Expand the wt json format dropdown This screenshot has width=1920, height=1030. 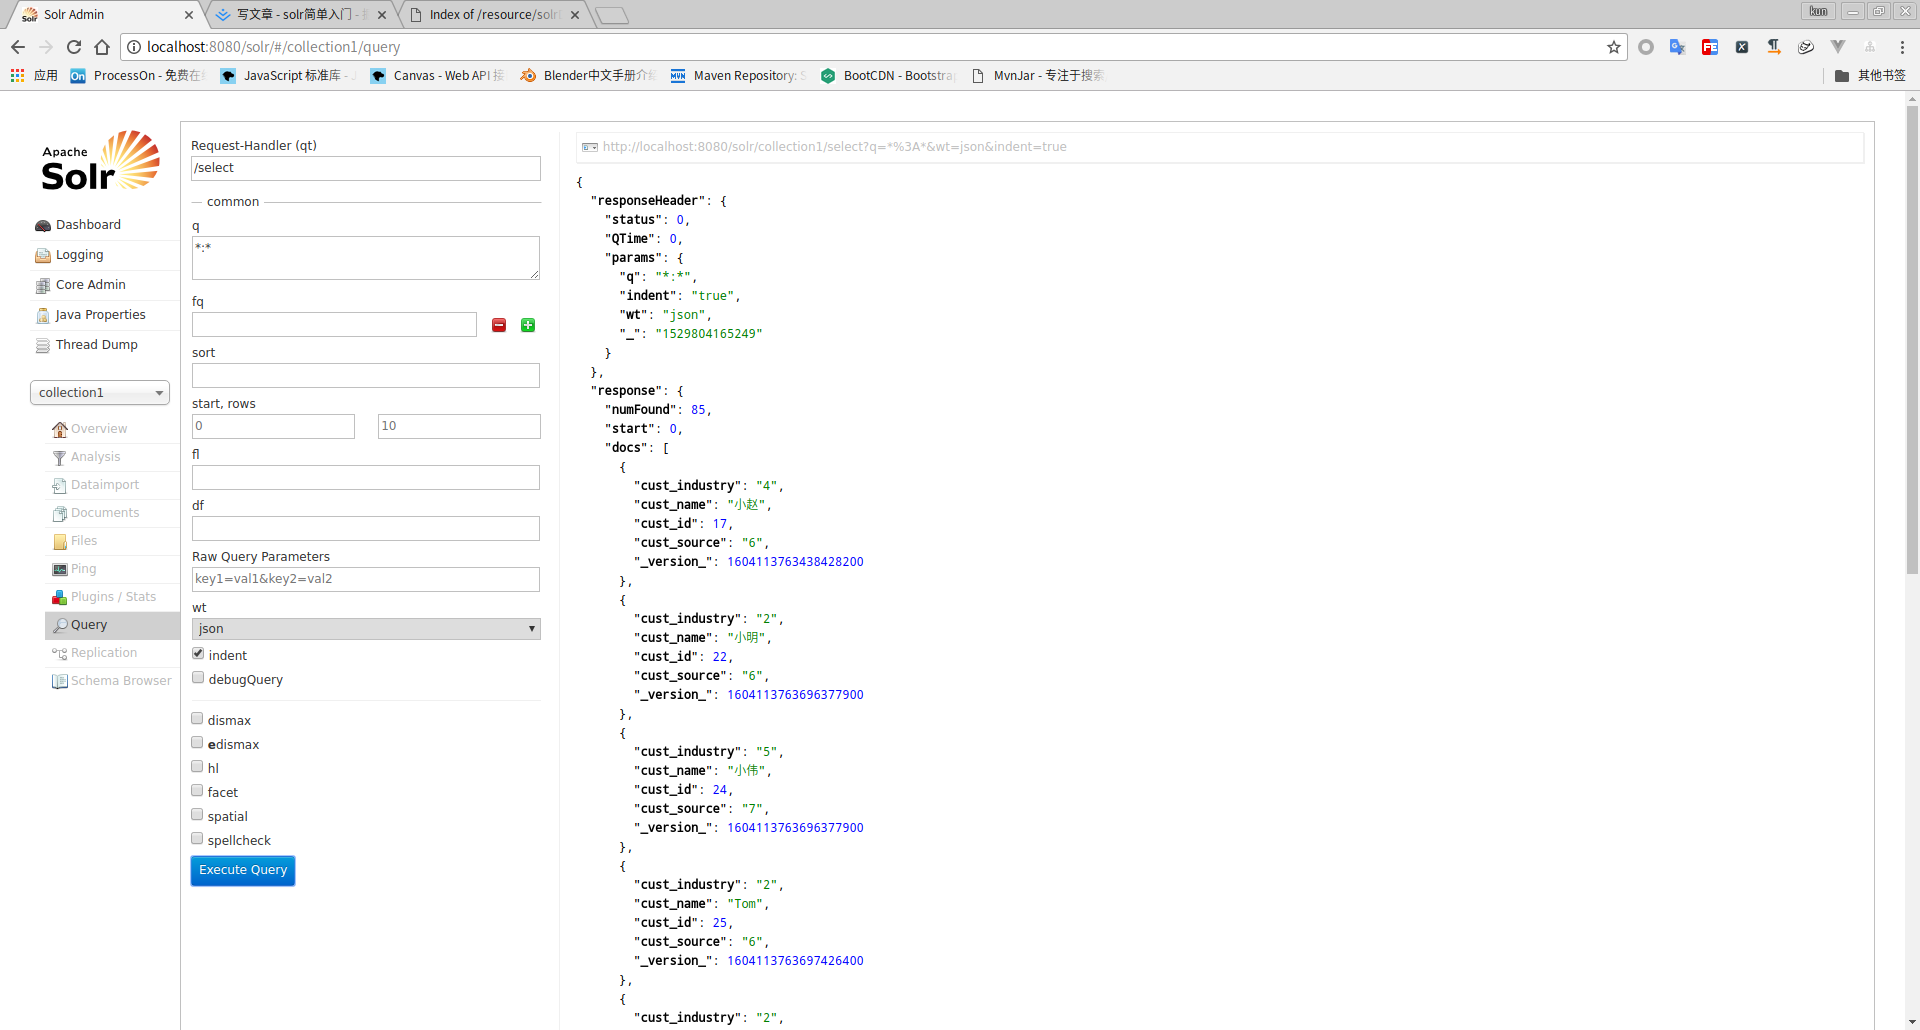click(x=366, y=629)
